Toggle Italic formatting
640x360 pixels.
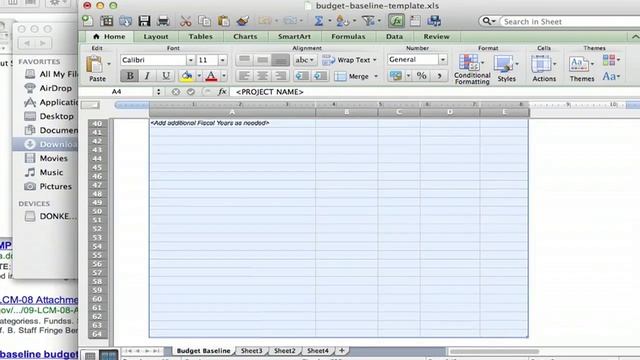[147, 76]
